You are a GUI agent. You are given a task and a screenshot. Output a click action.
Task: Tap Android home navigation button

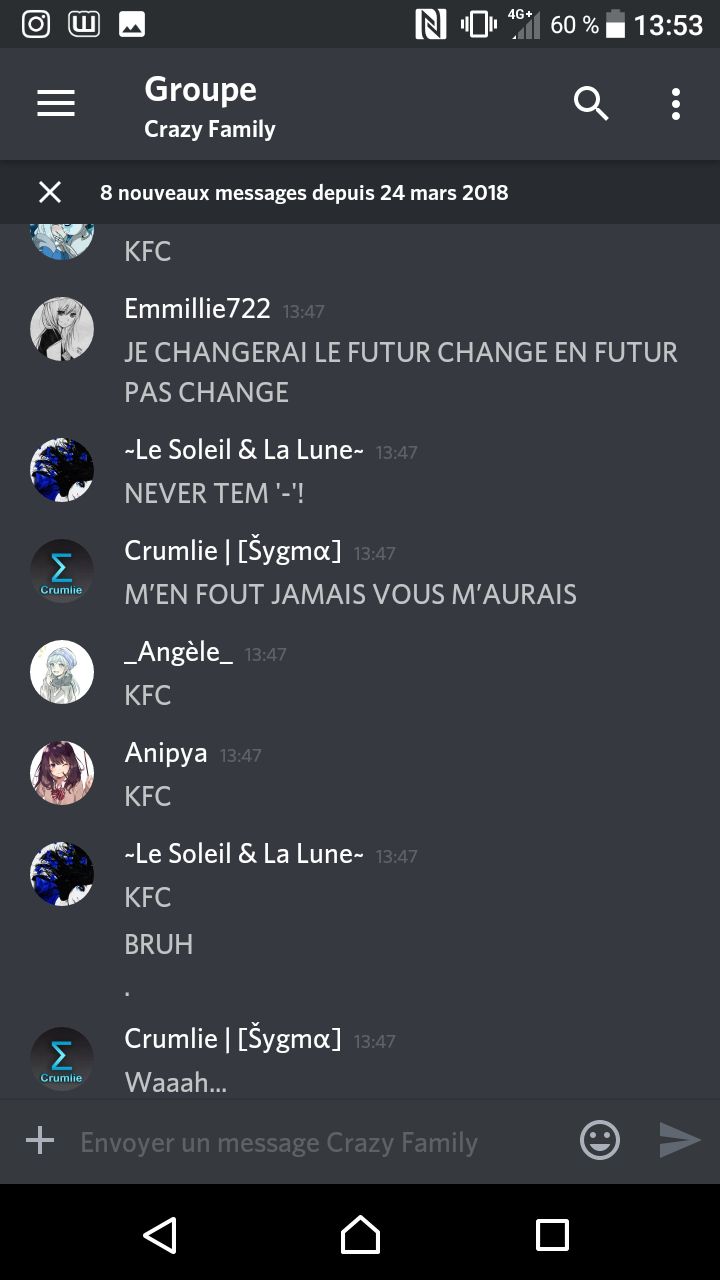pos(360,1235)
